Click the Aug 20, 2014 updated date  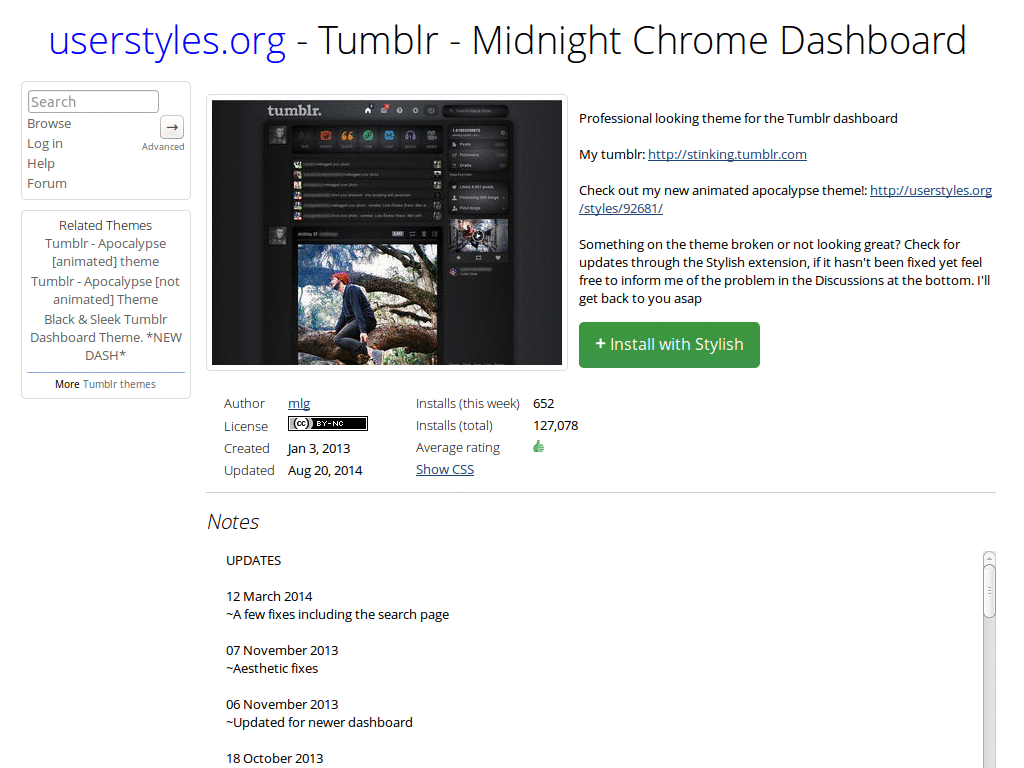(325, 470)
